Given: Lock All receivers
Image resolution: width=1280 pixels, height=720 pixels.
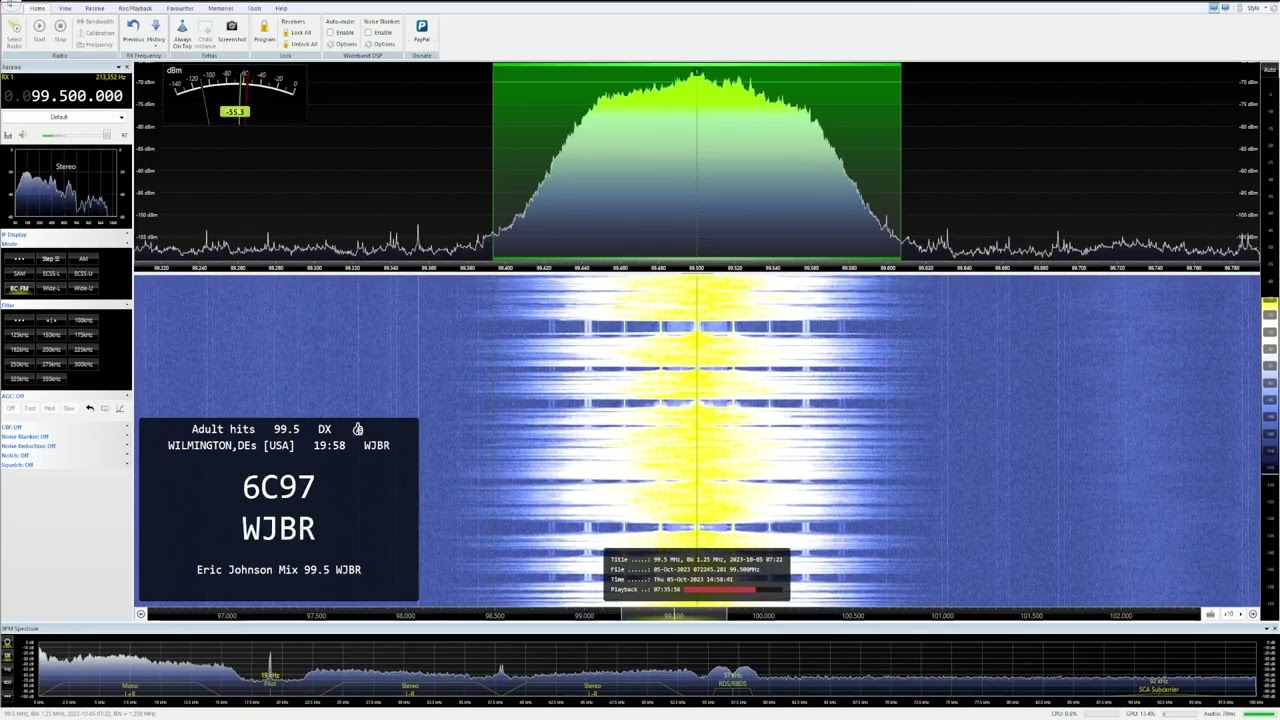Looking at the screenshot, I should (x=297, y=33).
